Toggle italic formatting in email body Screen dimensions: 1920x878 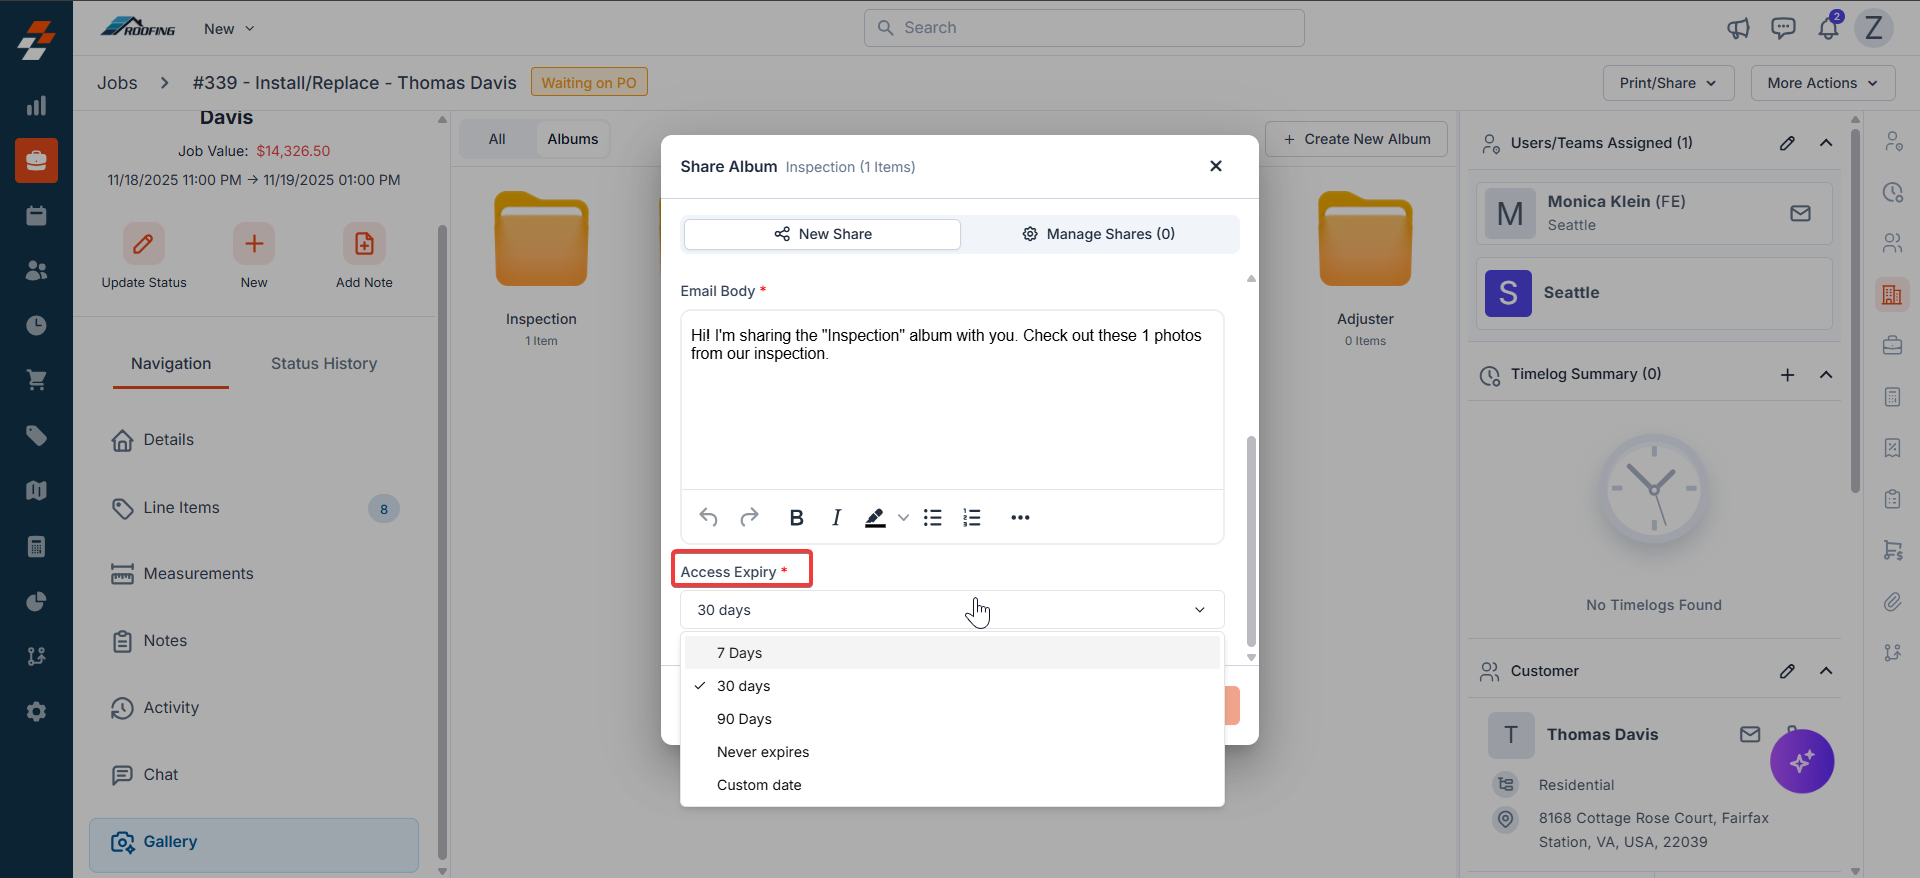pyautogui.click(x=836, y=517)
